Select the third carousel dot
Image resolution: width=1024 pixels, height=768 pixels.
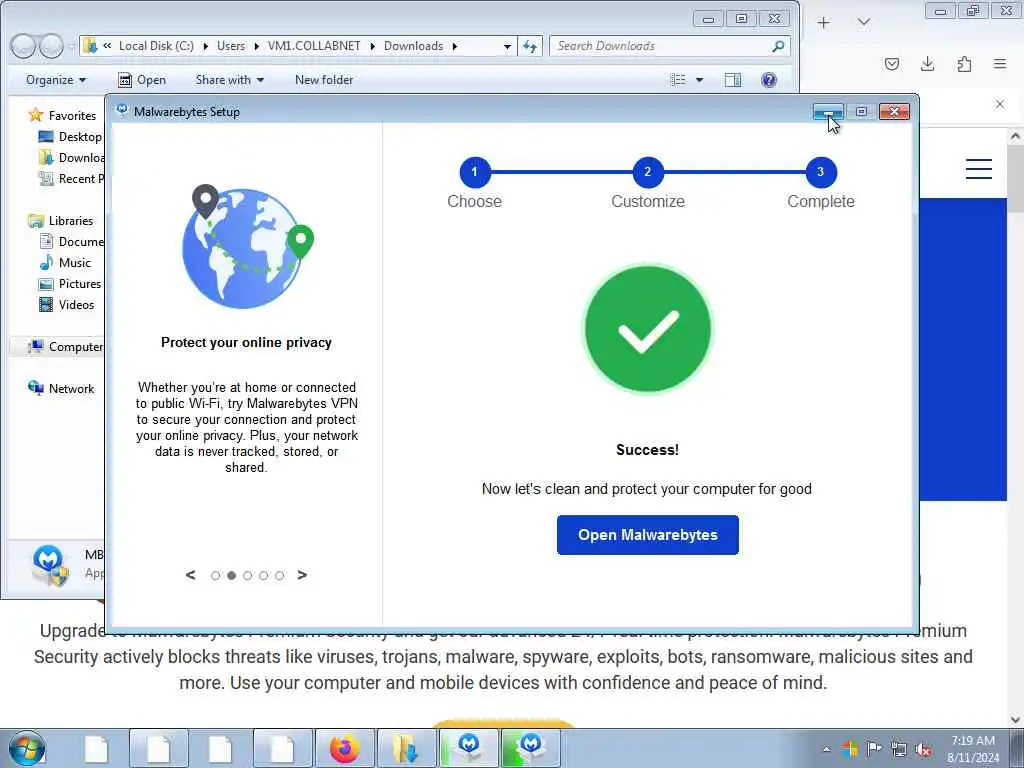[248, 575]
